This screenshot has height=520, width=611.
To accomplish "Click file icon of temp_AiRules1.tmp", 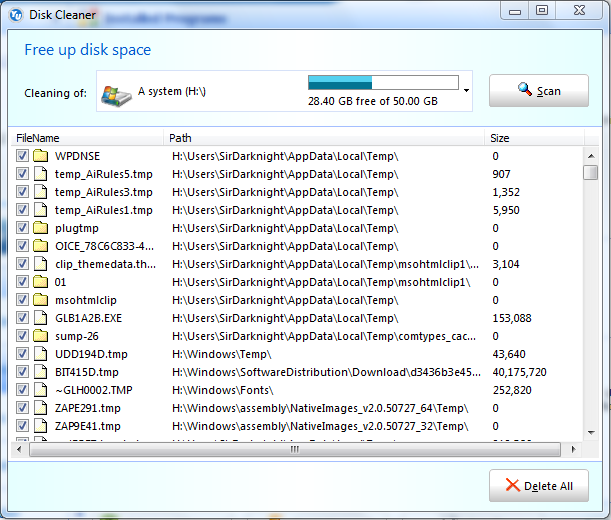I will coord(41,210).
